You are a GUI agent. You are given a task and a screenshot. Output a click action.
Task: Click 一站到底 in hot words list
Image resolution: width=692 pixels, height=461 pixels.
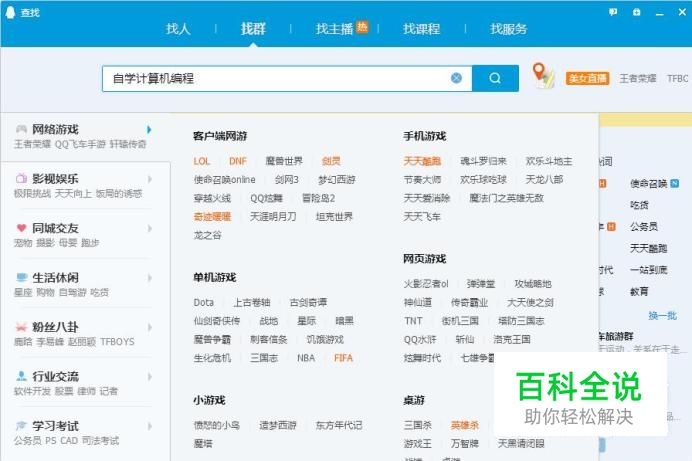[x=648, y=270]
